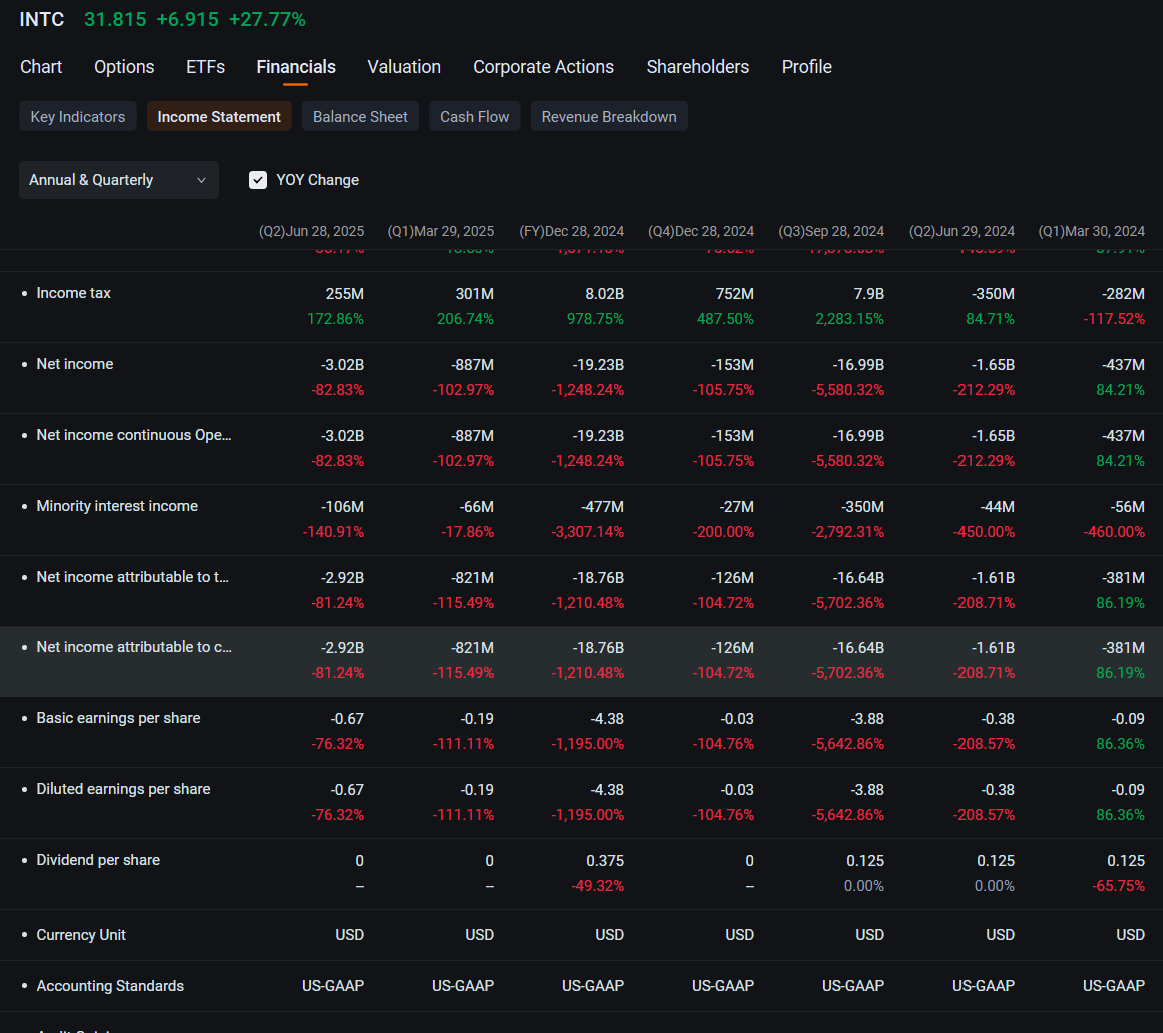
Task: Click the 0.375 Dividend per share value
Action: tap(605, 861)
